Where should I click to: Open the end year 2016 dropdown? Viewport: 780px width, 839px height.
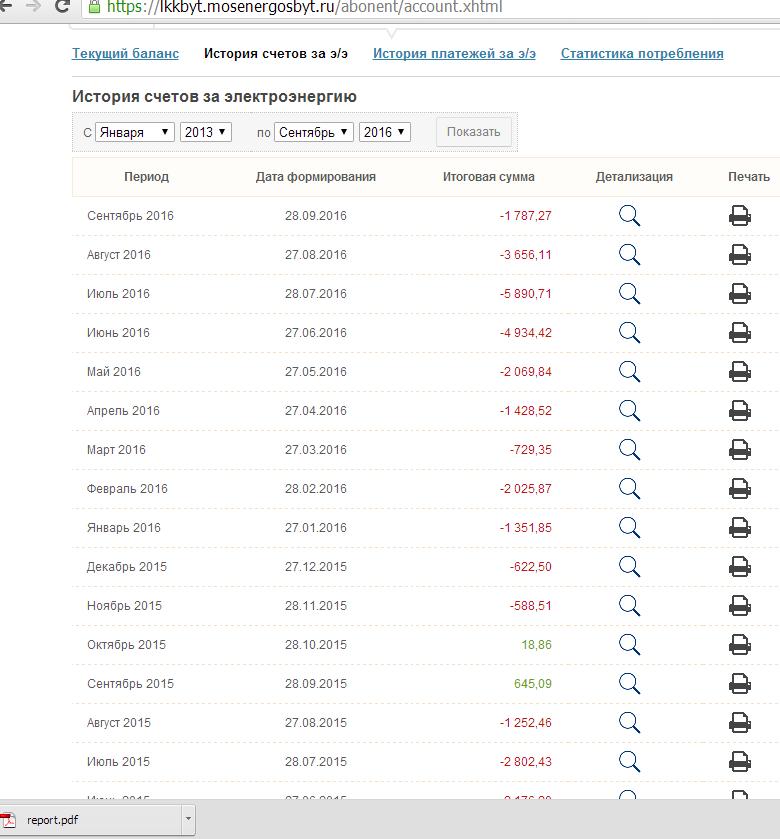tap(385, 132)
